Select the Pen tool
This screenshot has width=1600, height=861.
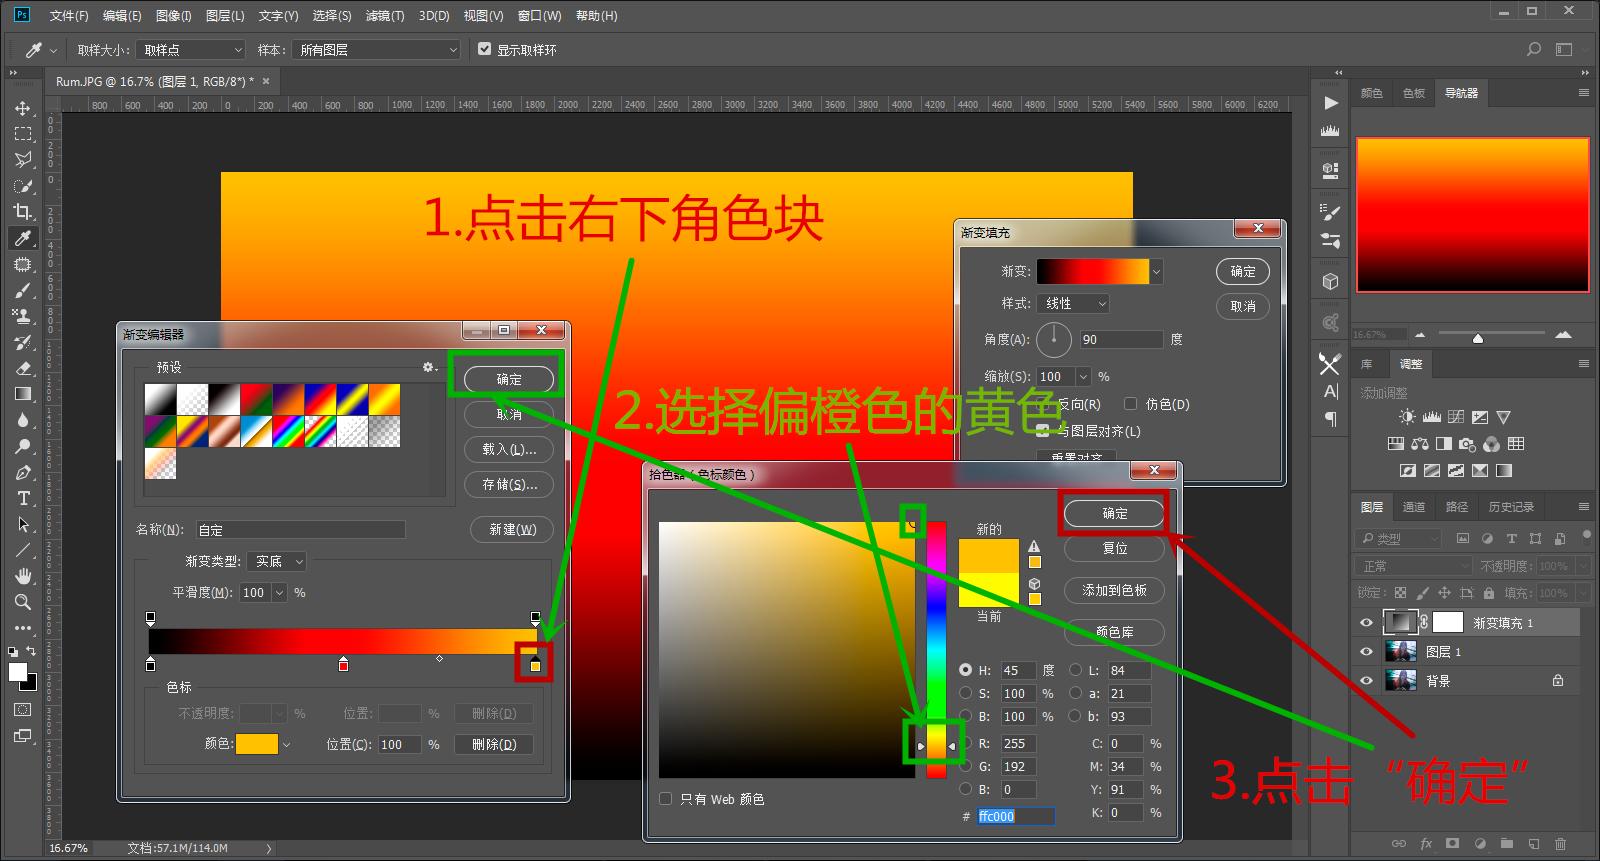(23, 472)
